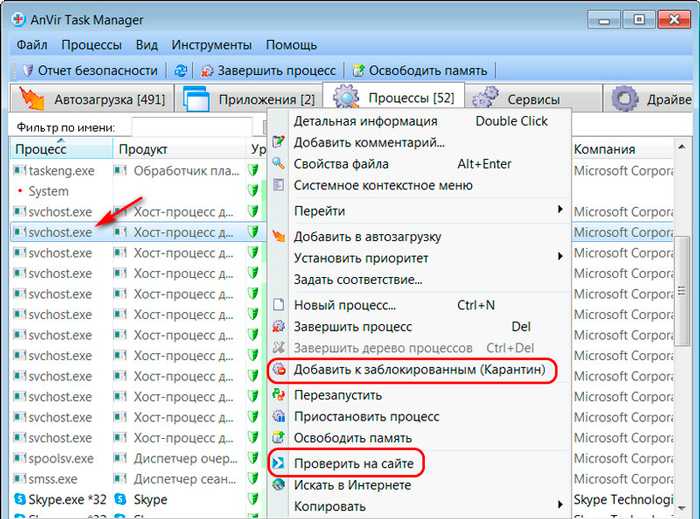The image size is (700, 519).
Task: Click the 'Освободить память' toolbar button
Action: coord(420,71)
